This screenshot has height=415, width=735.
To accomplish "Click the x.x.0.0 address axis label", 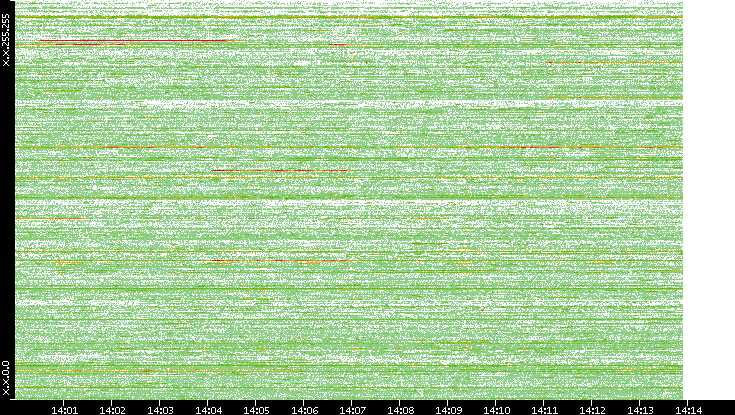I will pyautogui.click(x=6, y=378).
